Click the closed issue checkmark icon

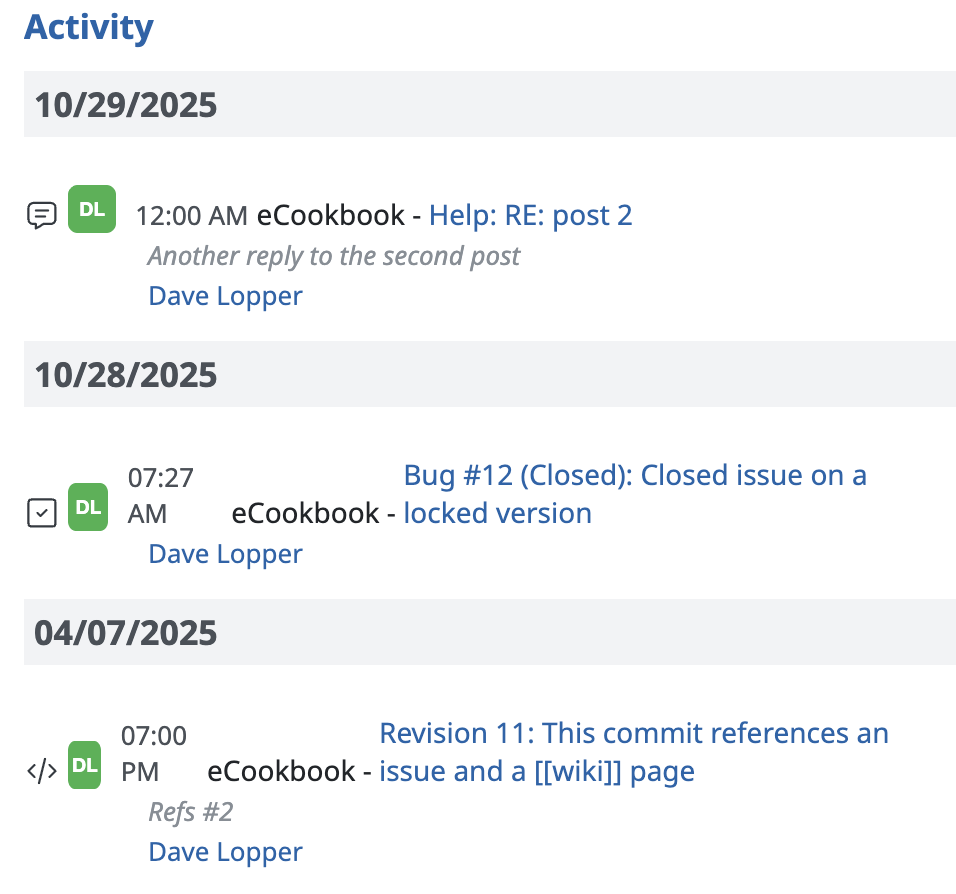(x=41, y=513)
